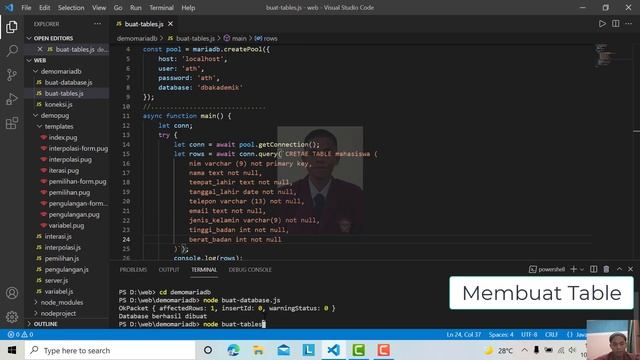Open the Accounts menu icon
This screenshot has width=640, height=360.
point(12,293)
